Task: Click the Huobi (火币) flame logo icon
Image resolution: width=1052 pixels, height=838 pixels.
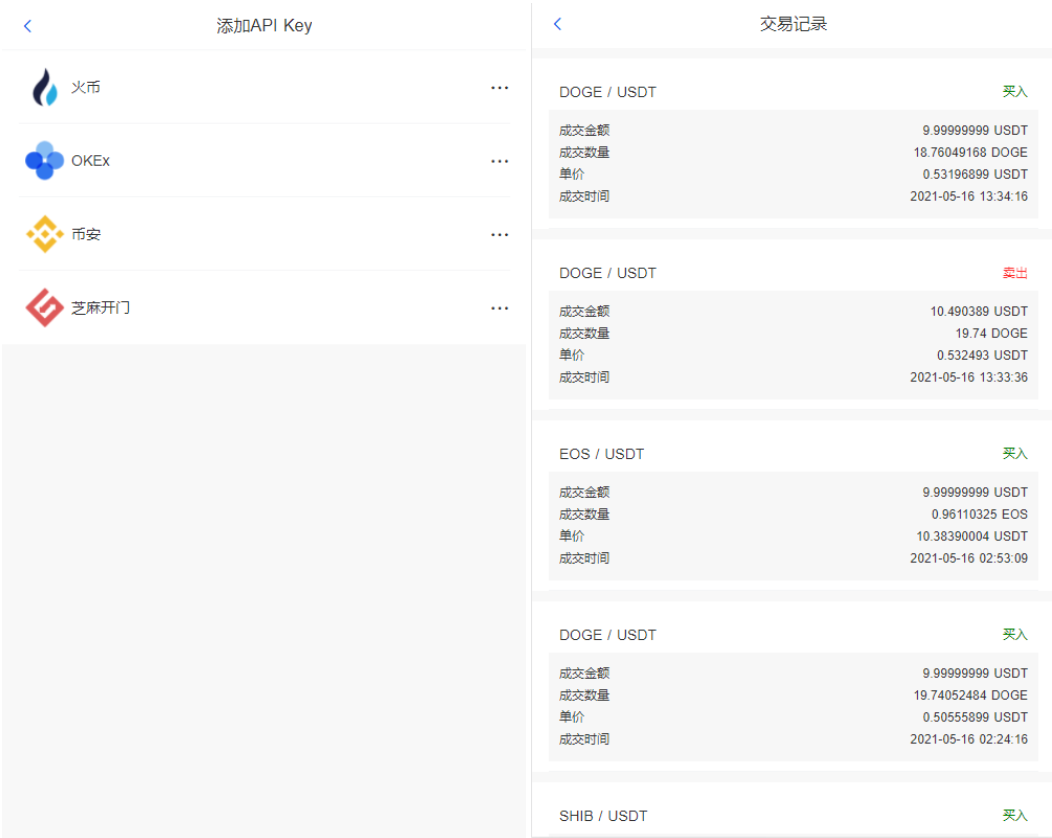Action: click(44, 88)
